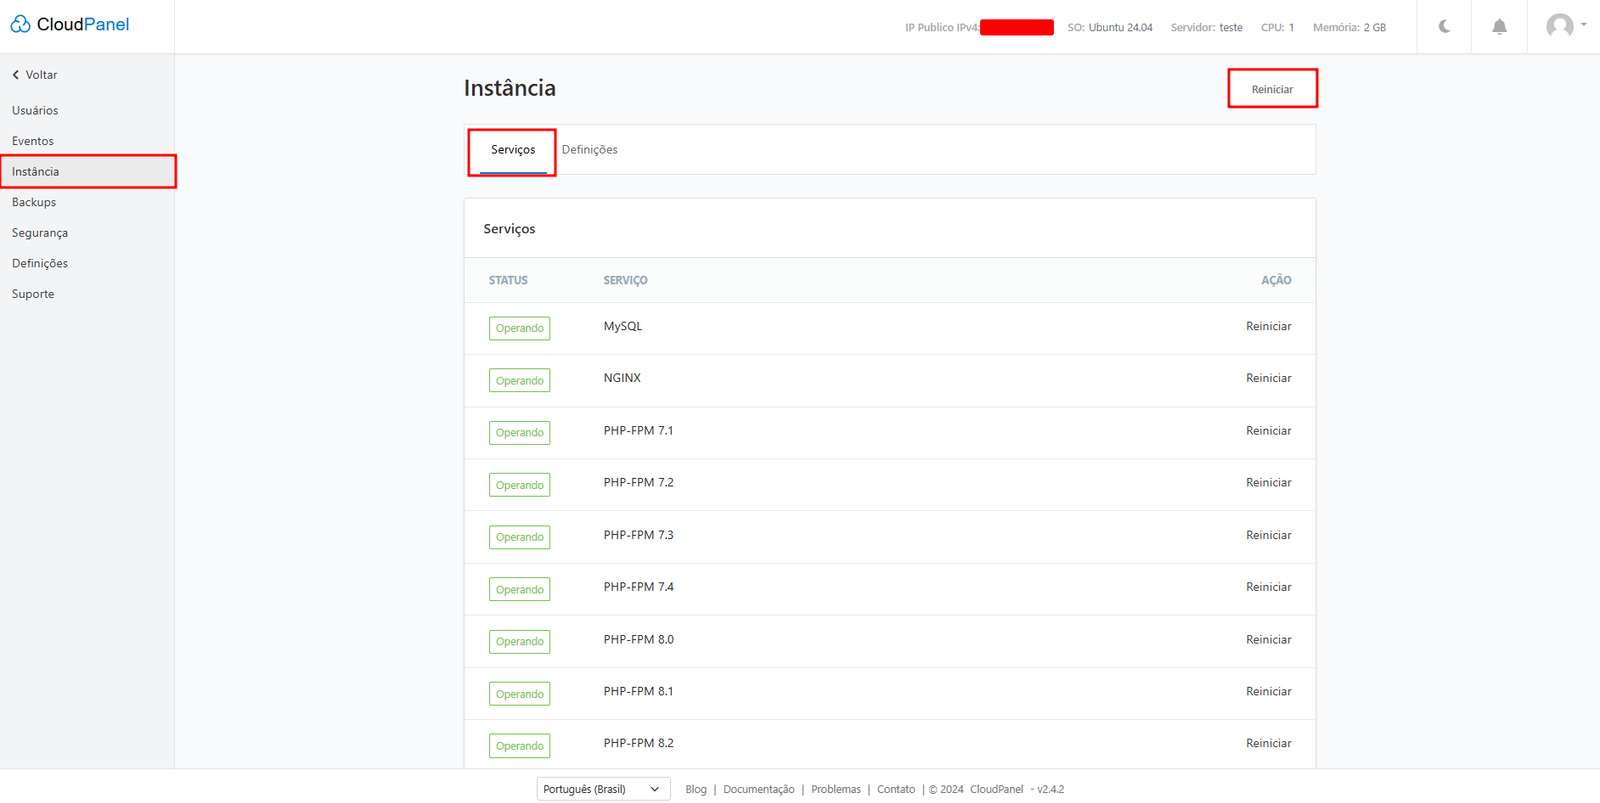This screenshot has height=803, width=1600.
Task: Restart the MySQL service
Action: (x=1268, y=327)
